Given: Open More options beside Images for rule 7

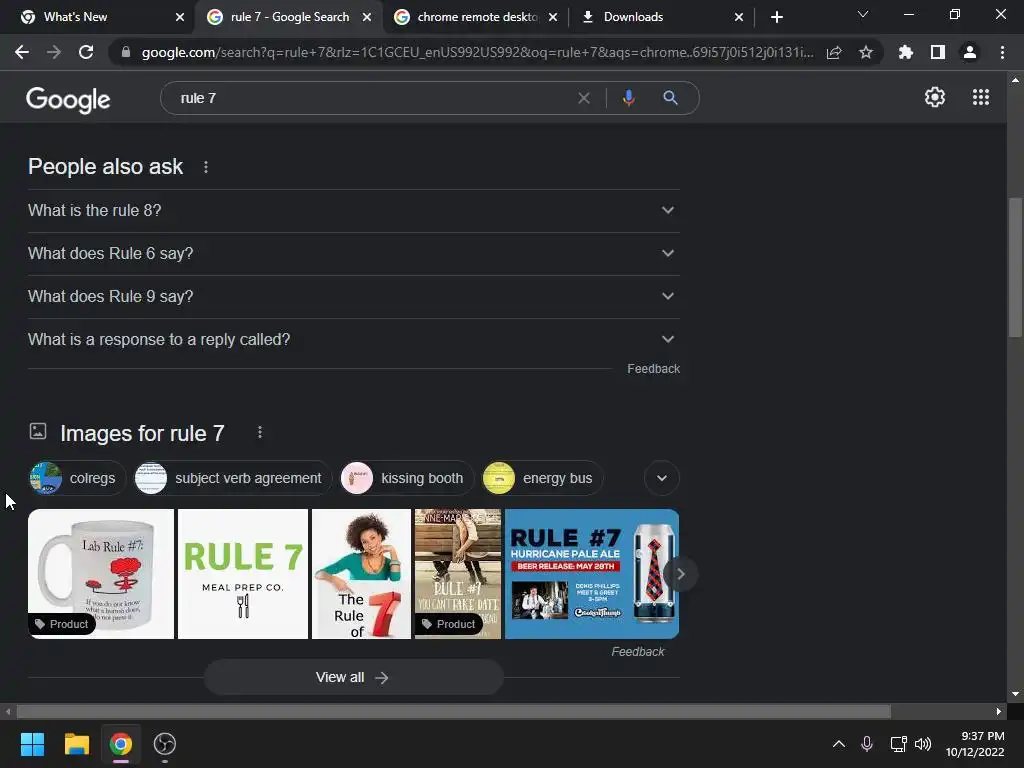Looking at the screenshot, I should (260, 432).
